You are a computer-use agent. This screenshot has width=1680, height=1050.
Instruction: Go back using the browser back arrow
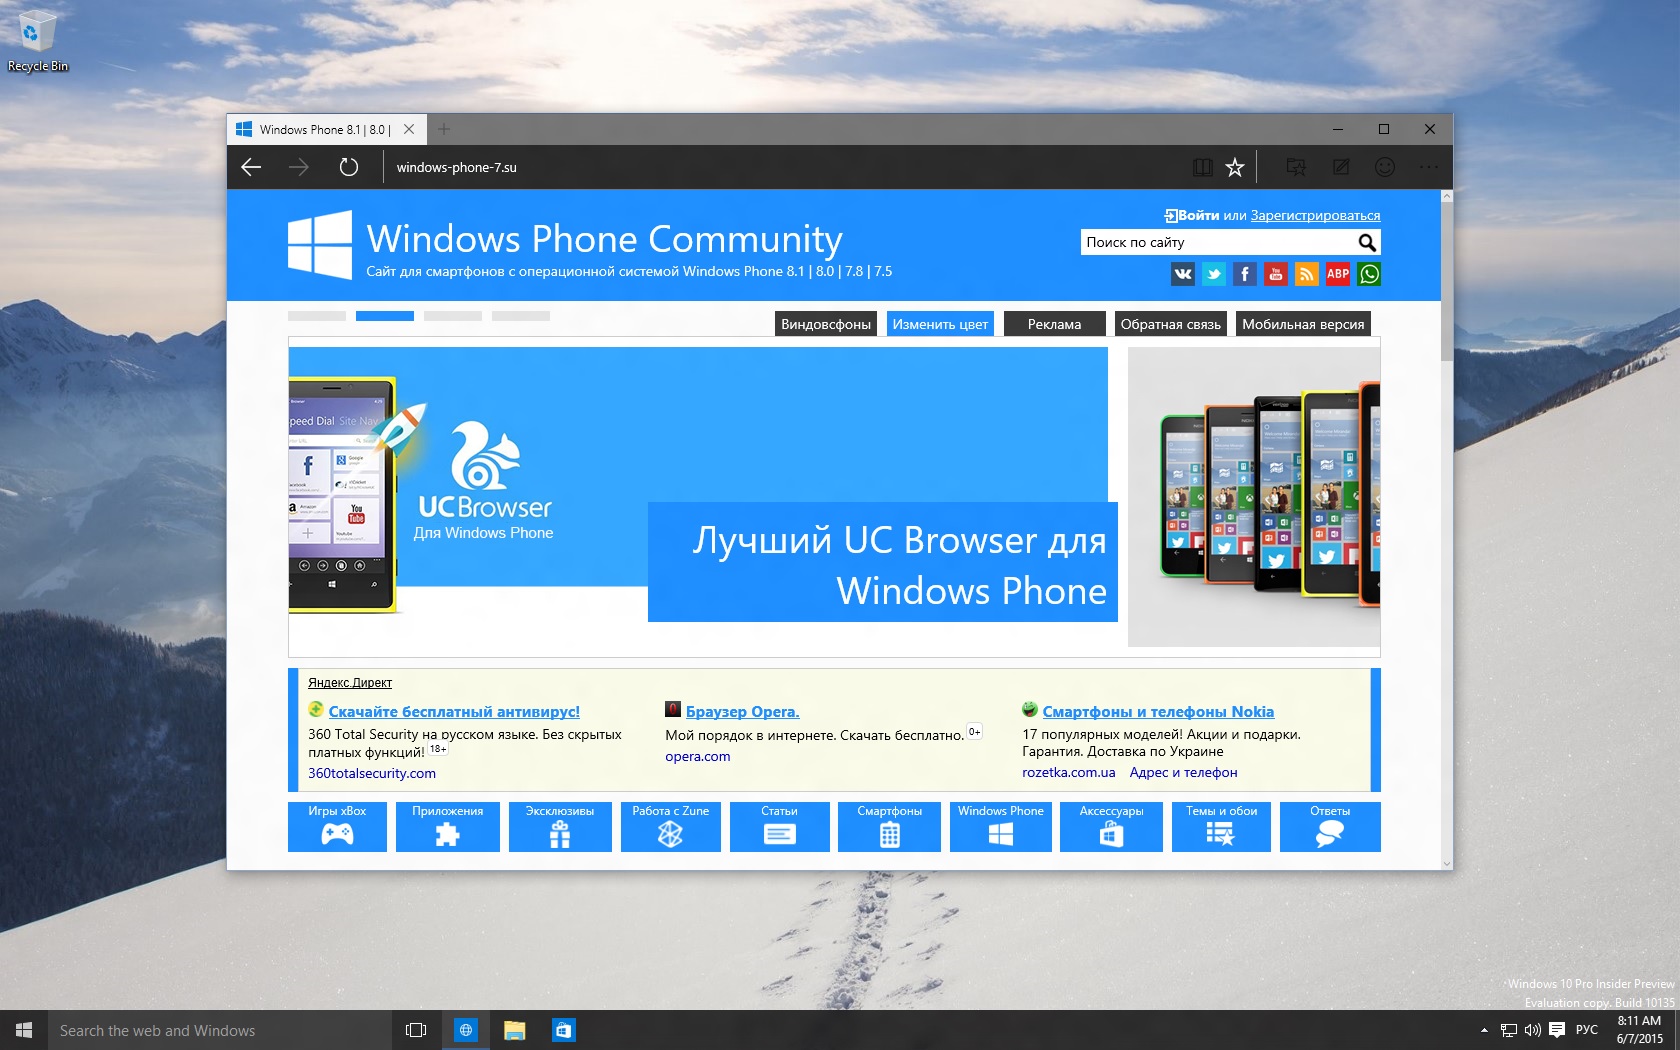point(251,167)
